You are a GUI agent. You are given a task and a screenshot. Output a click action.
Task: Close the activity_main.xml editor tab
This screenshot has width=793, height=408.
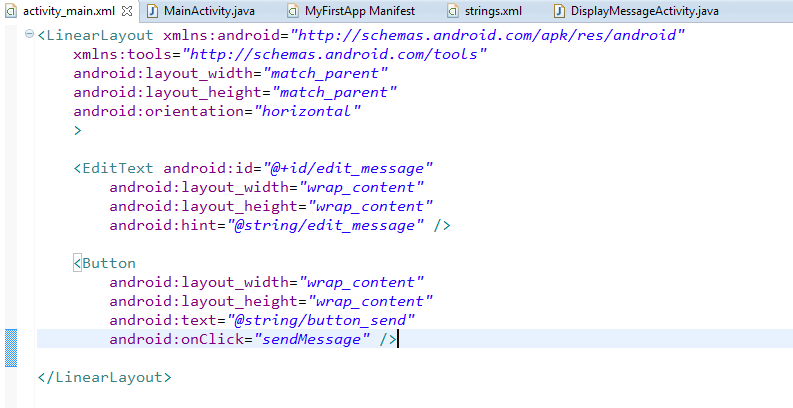point(127,11)
